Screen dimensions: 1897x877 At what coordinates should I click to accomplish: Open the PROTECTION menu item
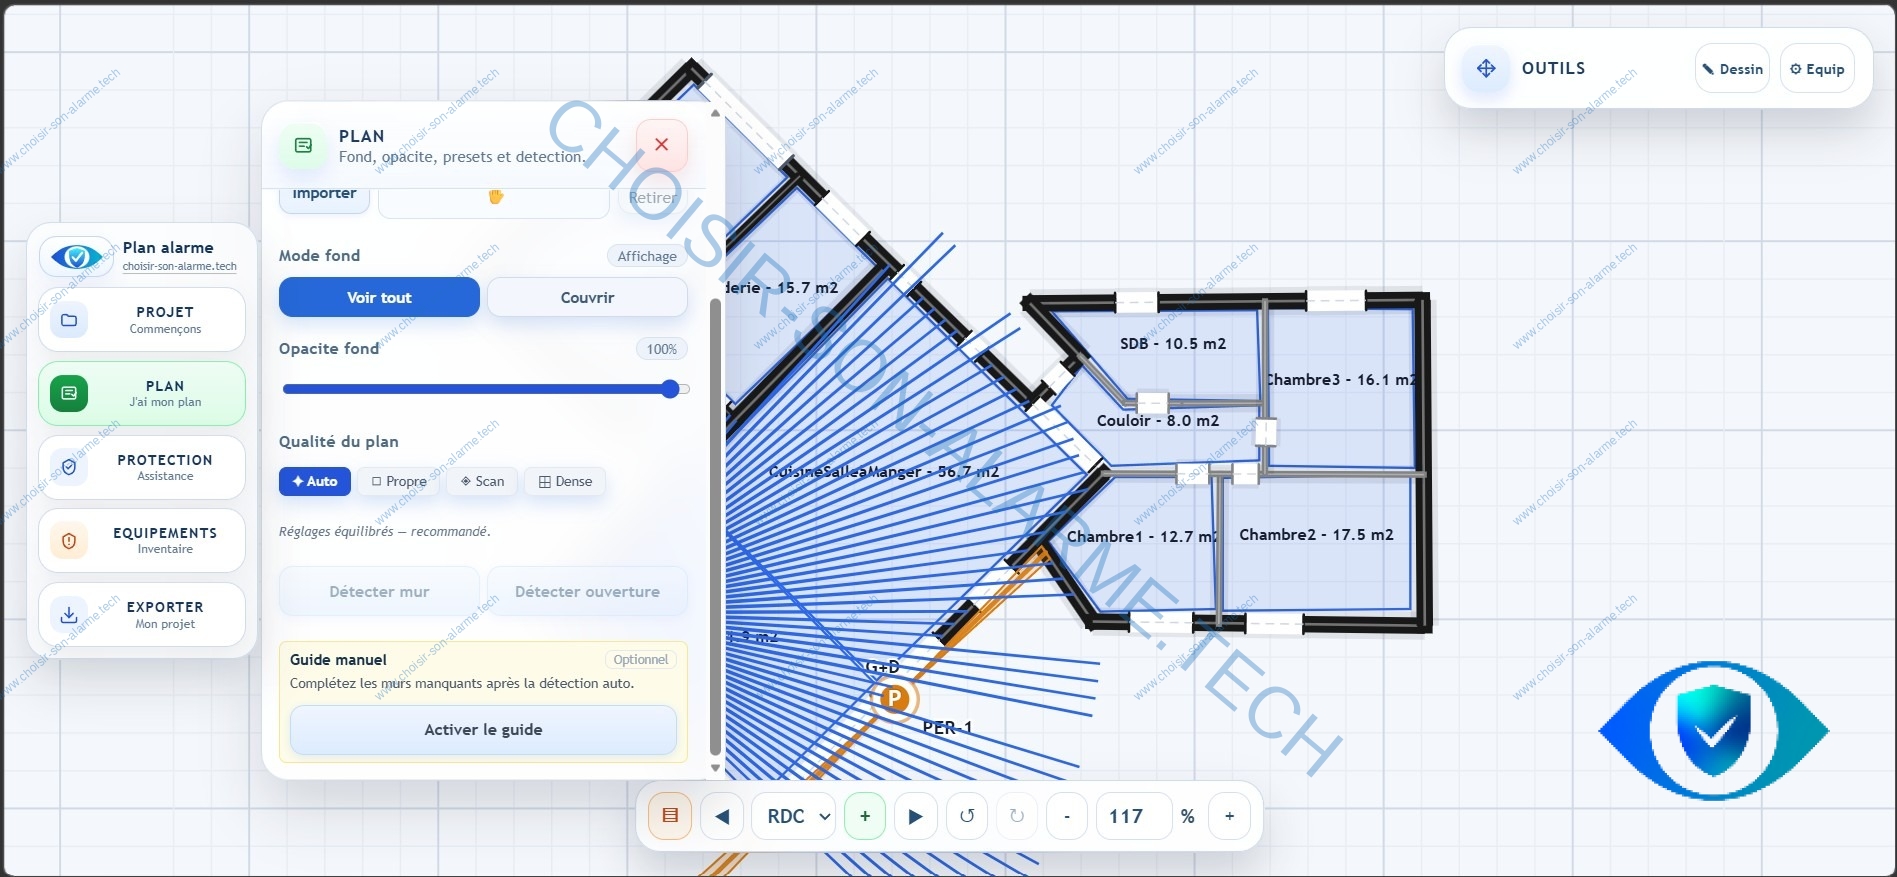tap(142, 467)
